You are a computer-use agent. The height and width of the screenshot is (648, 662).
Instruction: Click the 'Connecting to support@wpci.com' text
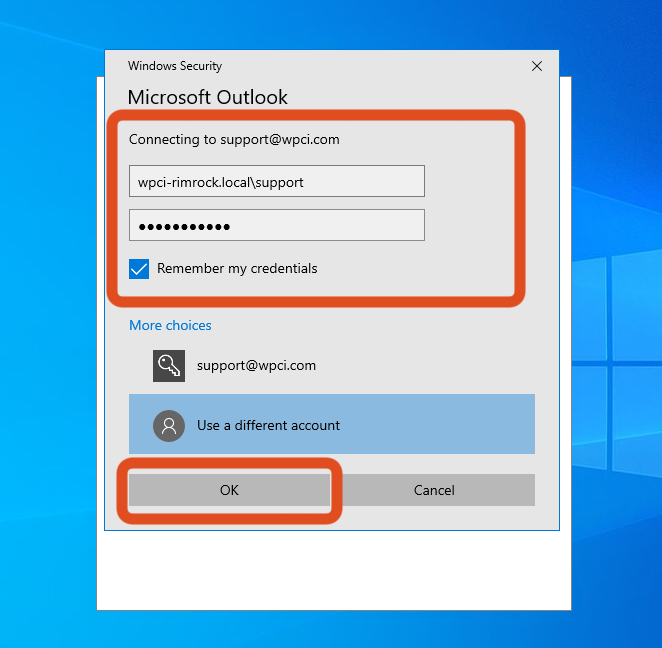pos(234,139)
